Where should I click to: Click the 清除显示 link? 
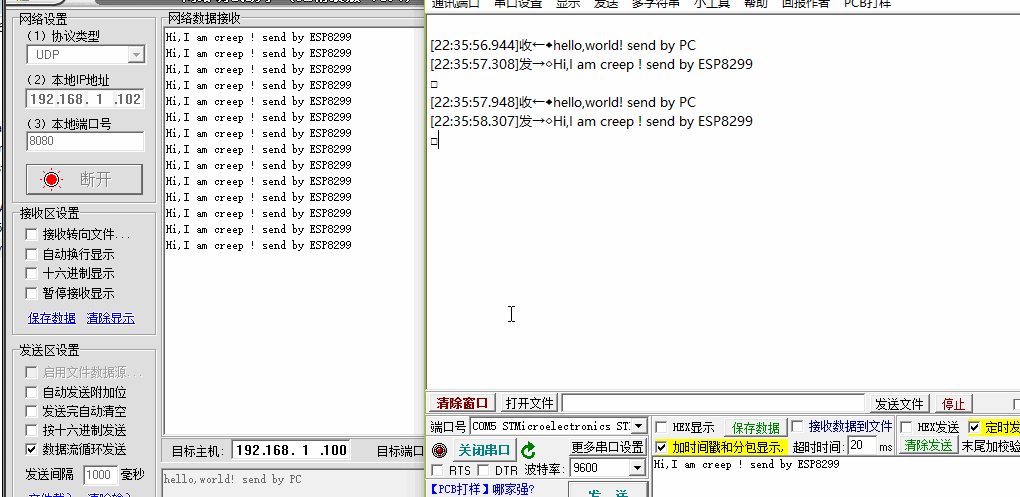[x=111, y=318]
